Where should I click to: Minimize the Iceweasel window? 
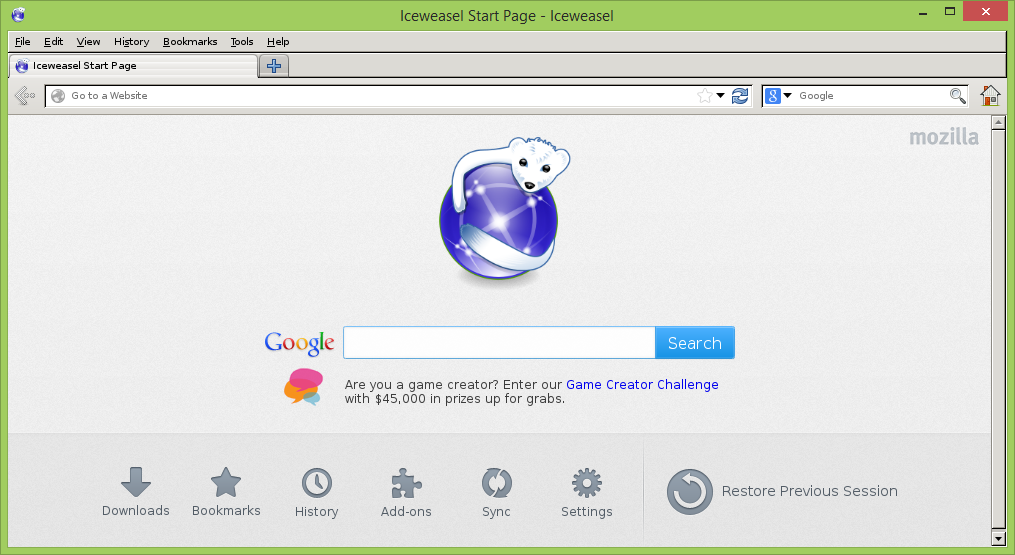tap(923, 12)
